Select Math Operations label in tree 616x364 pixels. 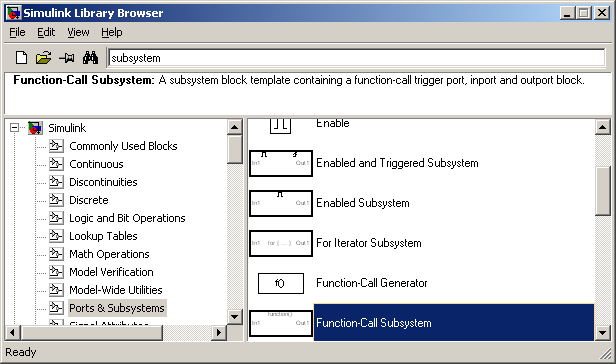[x=109, y=254]
